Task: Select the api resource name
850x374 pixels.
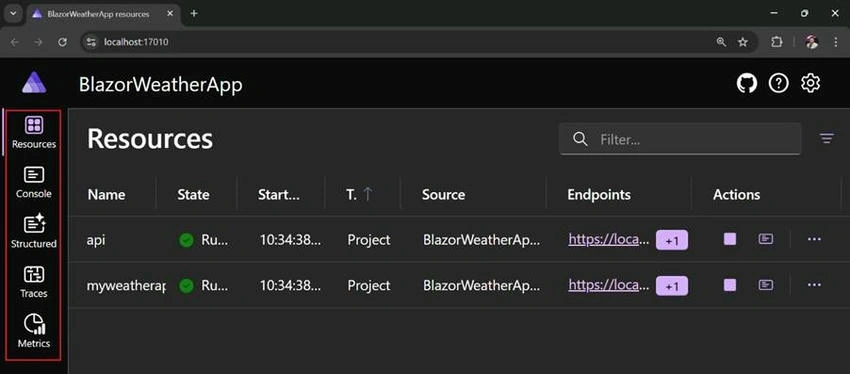Action: pyautogui.click(x=96, y=240)
